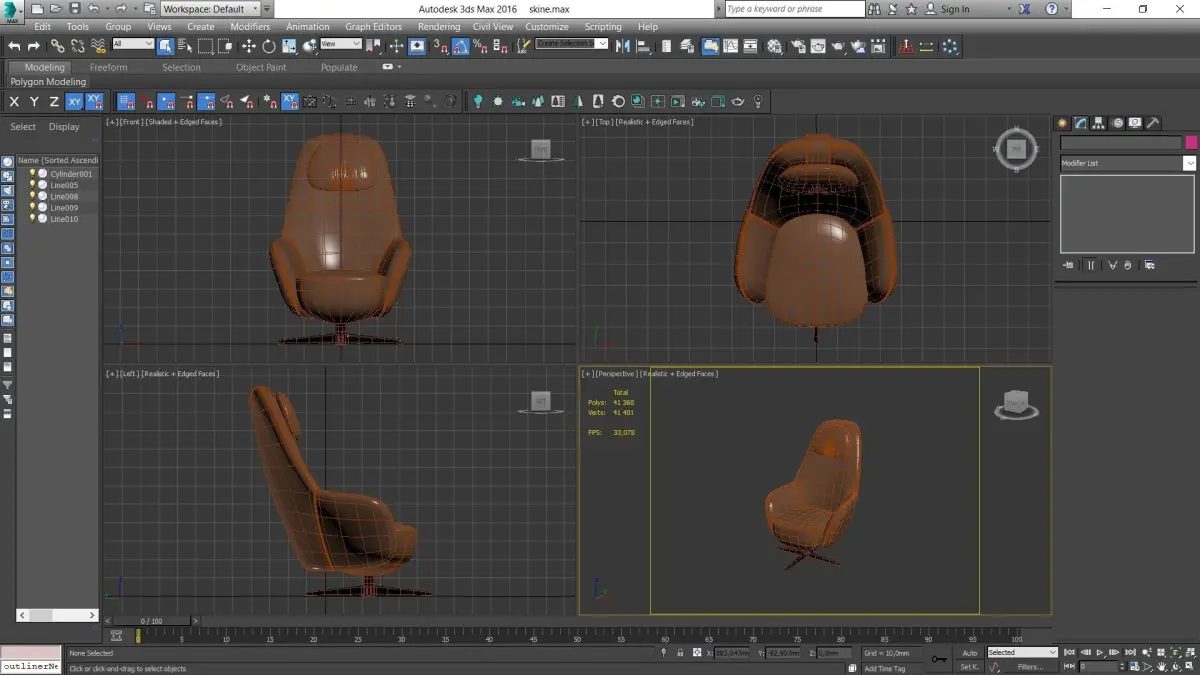
Task: Open Render Setup teapot icon
Action: click(797, 46)
